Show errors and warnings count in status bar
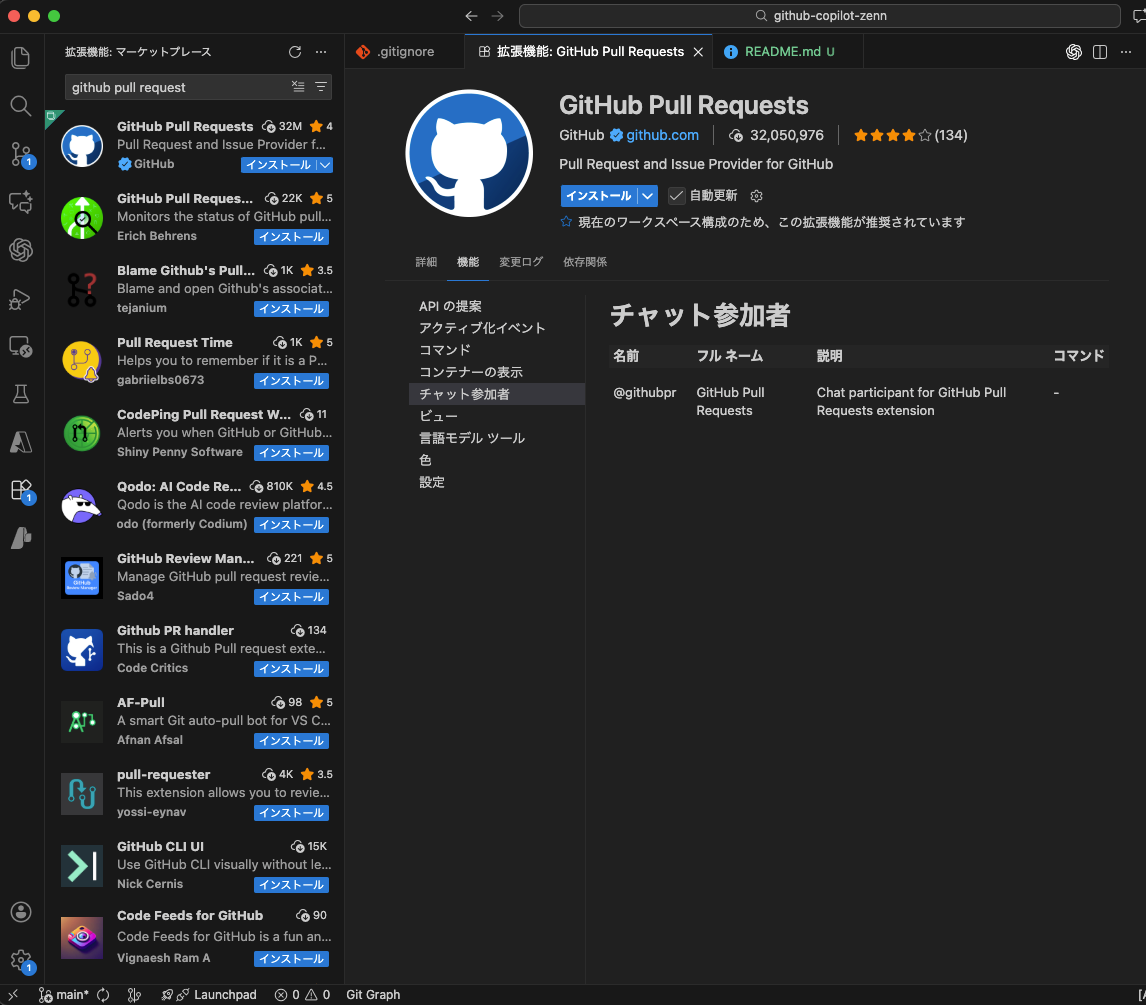The height and width of the screenshot is (1005, 1146). 302,995
